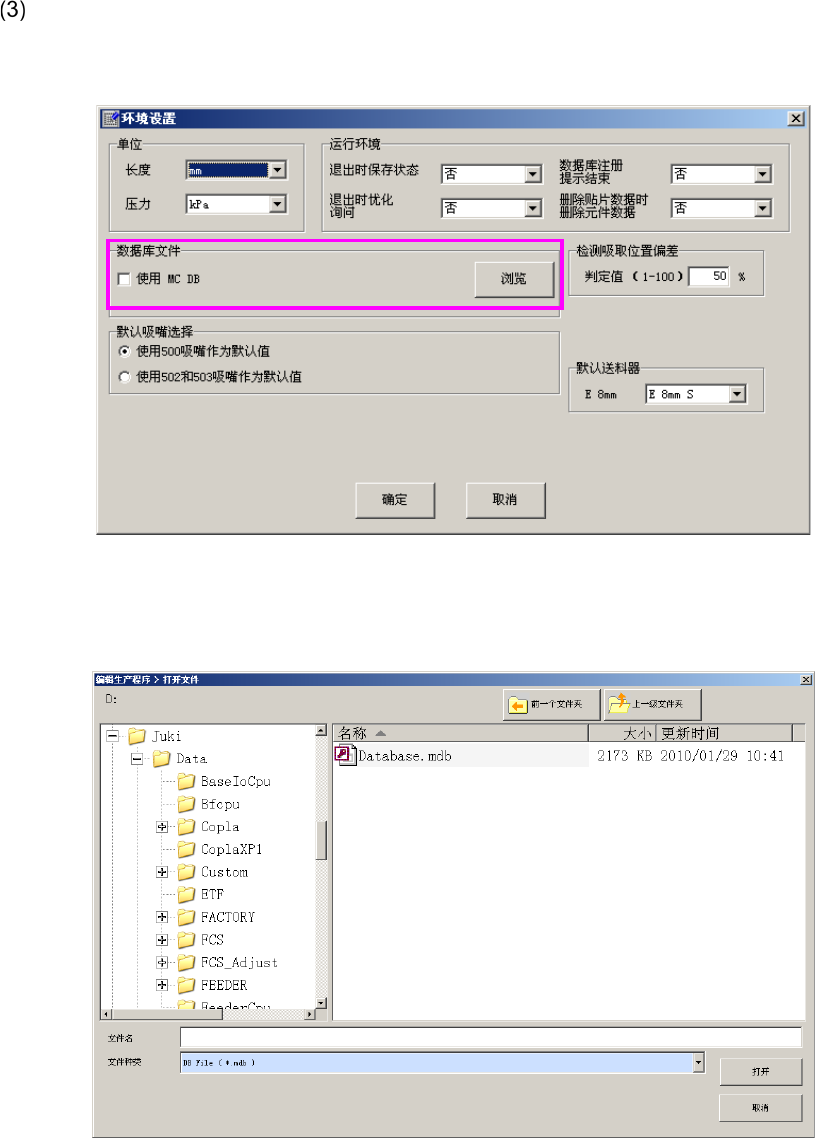Screen dimensions: 815x1138
Task: Open the 长度 unit dropdown
Action: [278, 171]
